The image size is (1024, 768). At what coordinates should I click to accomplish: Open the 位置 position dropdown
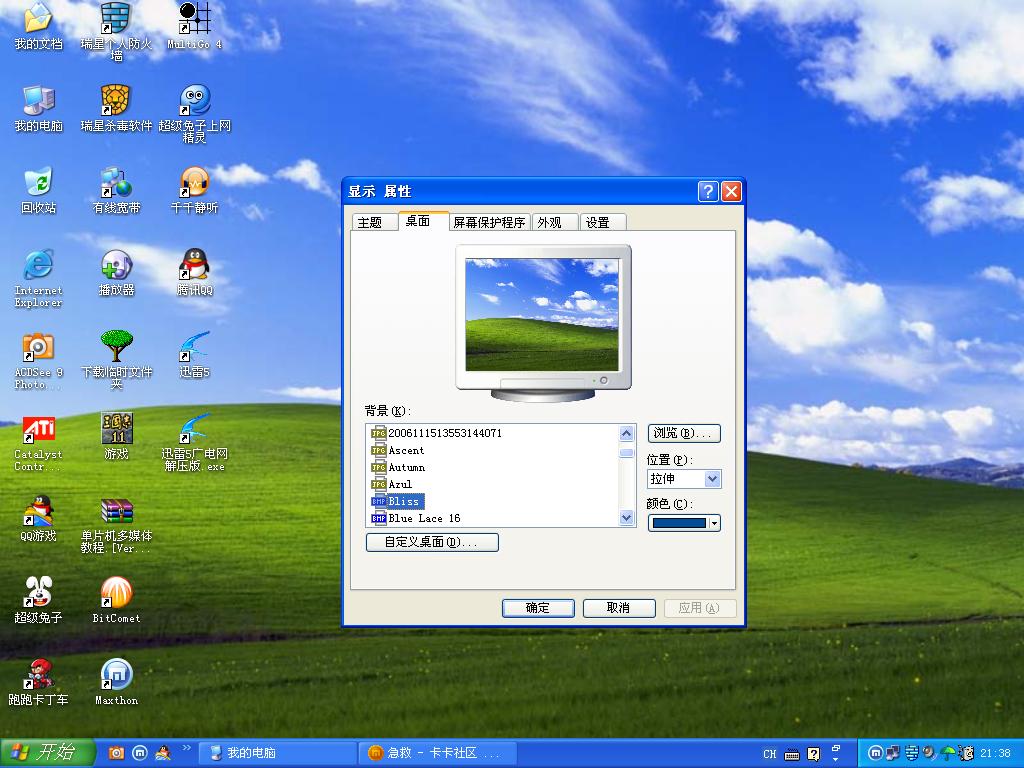pyautogui.click(x=684, y=479)
